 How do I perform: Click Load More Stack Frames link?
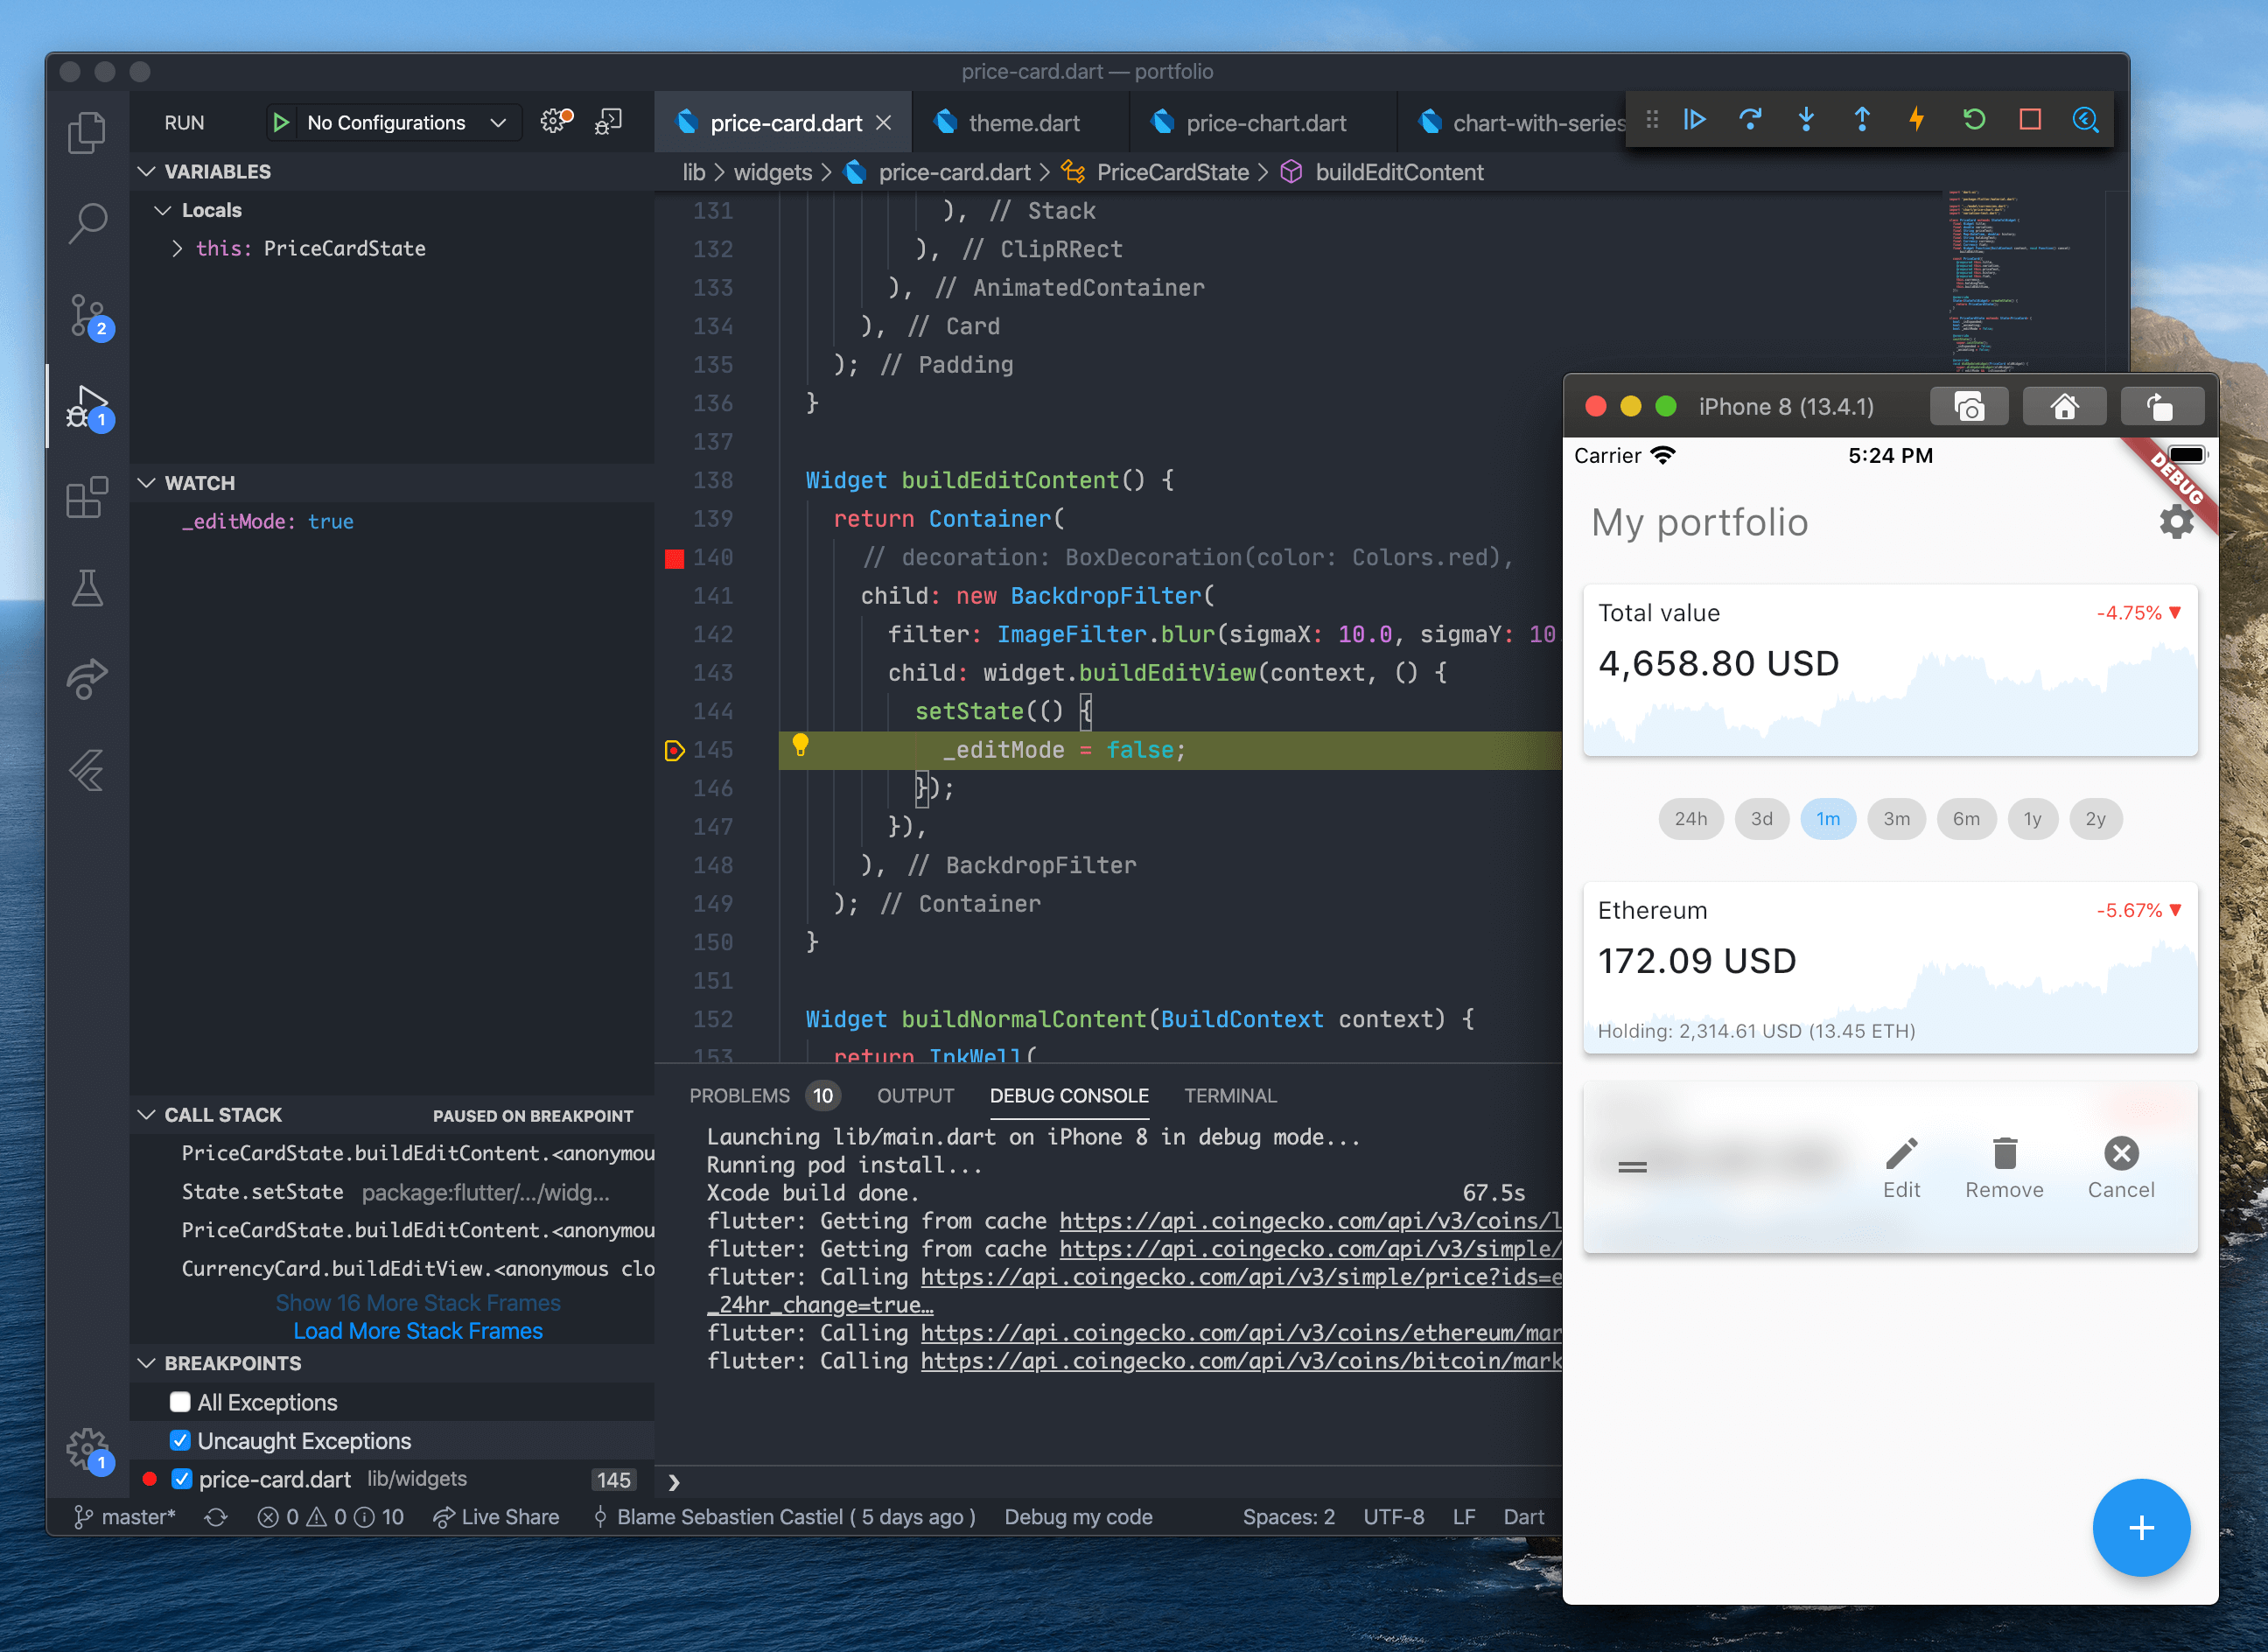(418, 1330)
